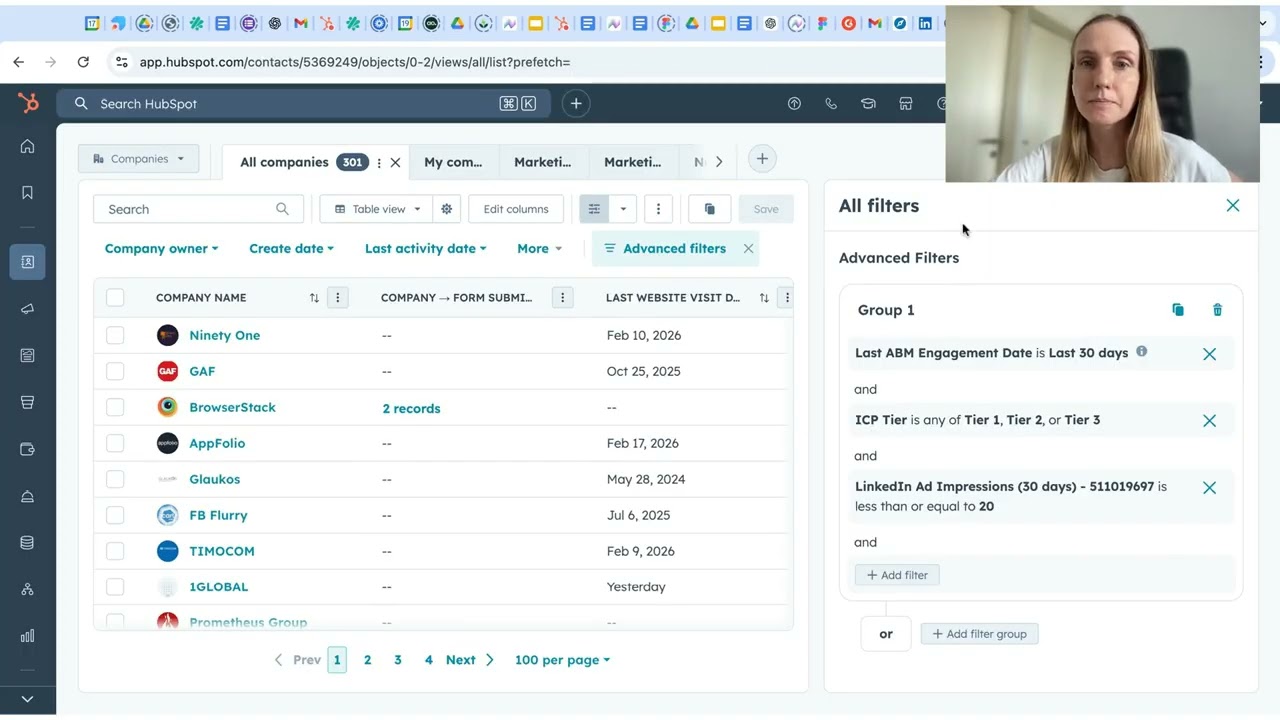Click the HubSpot sprocket logo
The image size is (1280, 720).
click(x=28, y=103)
